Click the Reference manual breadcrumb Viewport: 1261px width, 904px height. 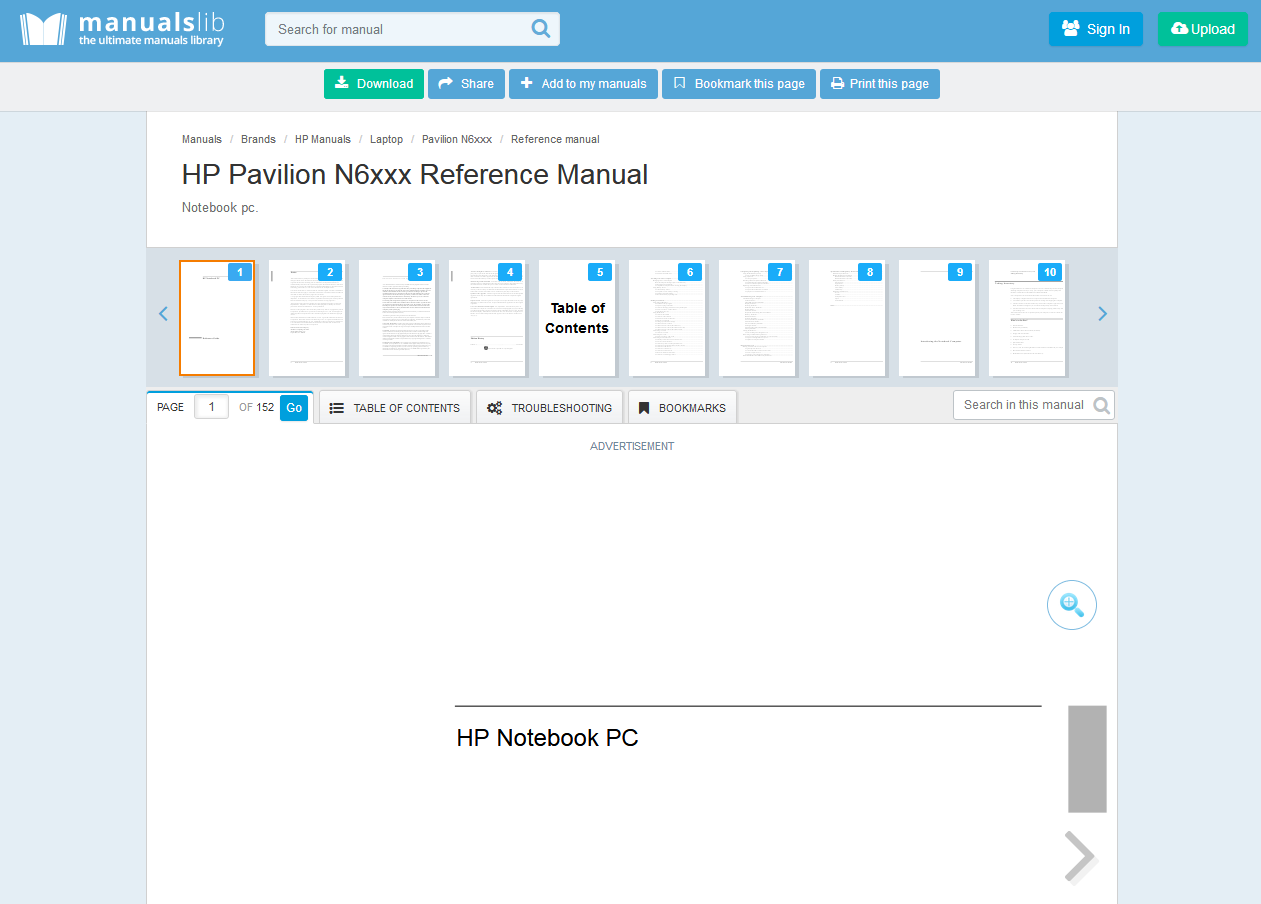pyautogui.click(x=555, y=139)
